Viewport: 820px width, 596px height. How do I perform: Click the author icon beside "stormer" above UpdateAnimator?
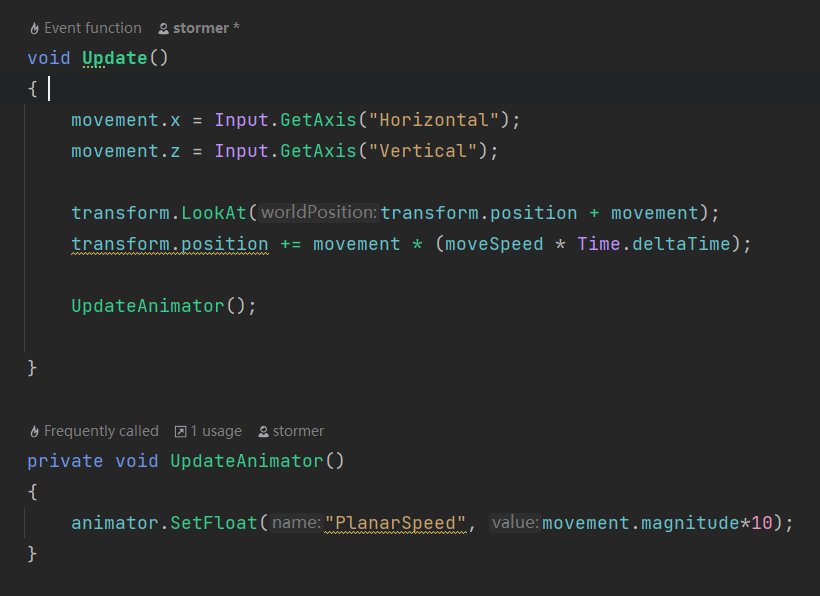pyautogui.click(x=262, y=431)
